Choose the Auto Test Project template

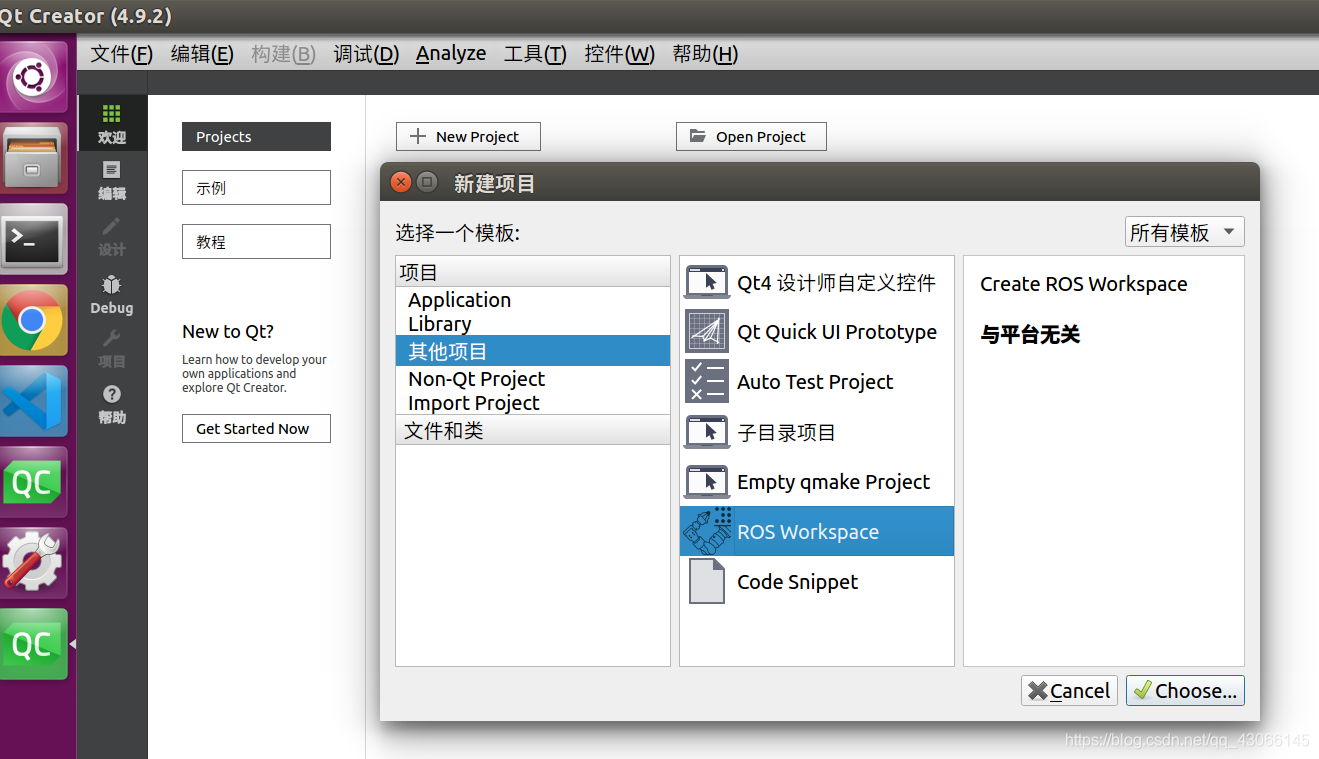pyautogui.click(x=814, y=382)
